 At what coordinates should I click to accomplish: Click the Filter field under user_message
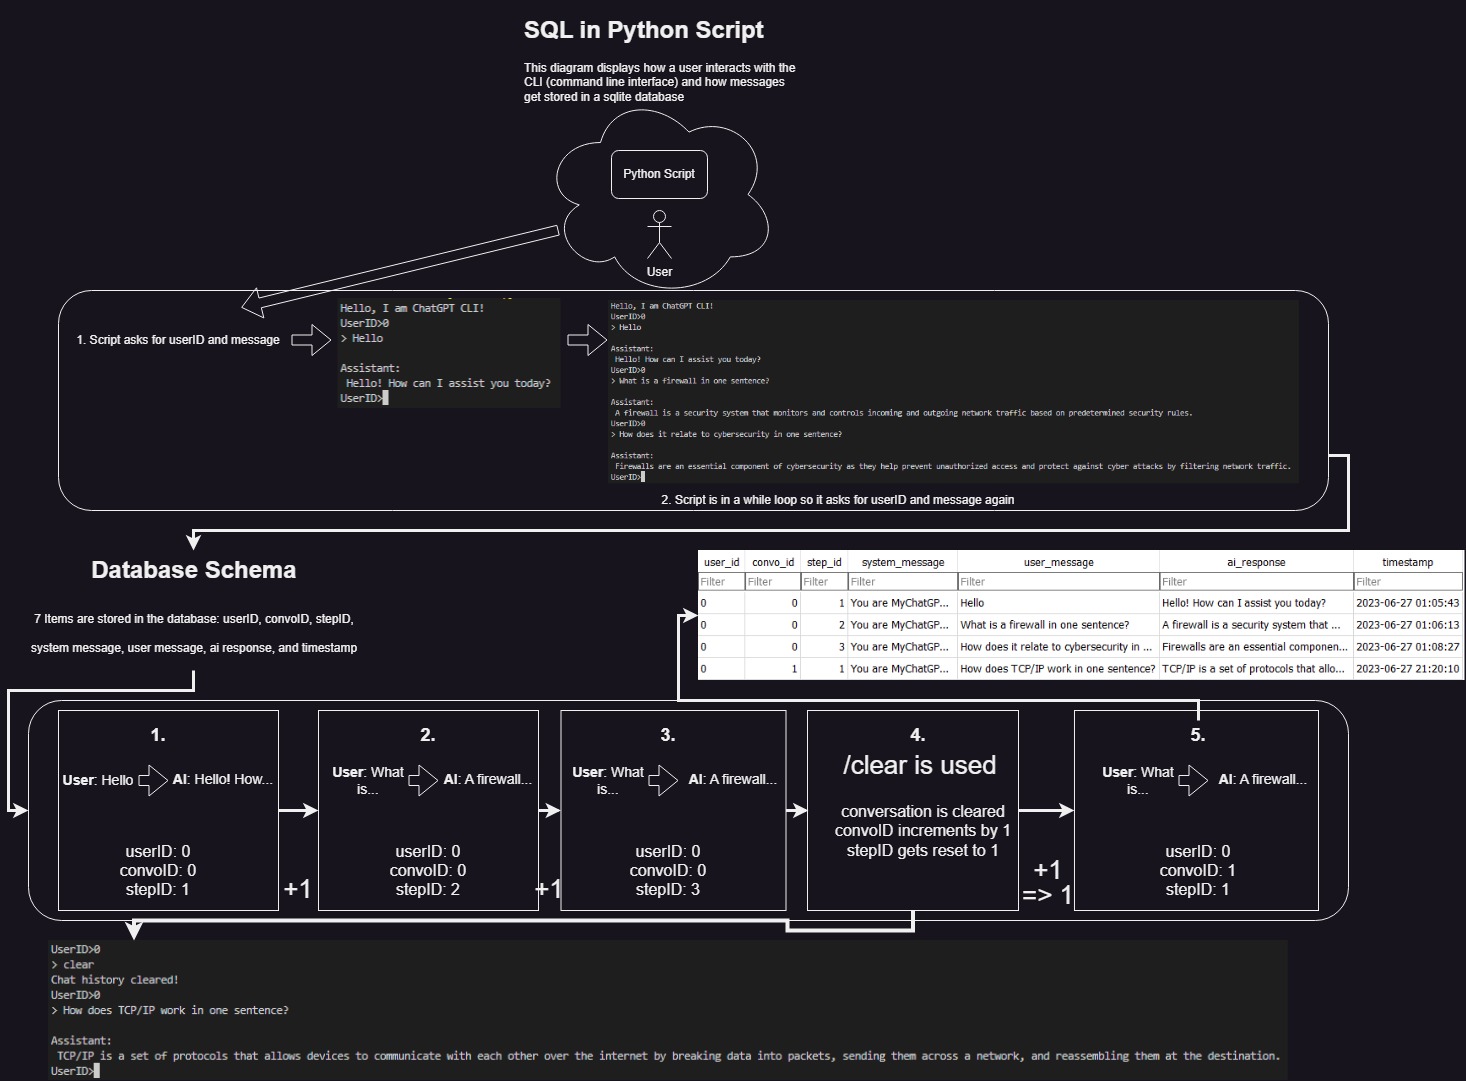[x=1058, y=582]
